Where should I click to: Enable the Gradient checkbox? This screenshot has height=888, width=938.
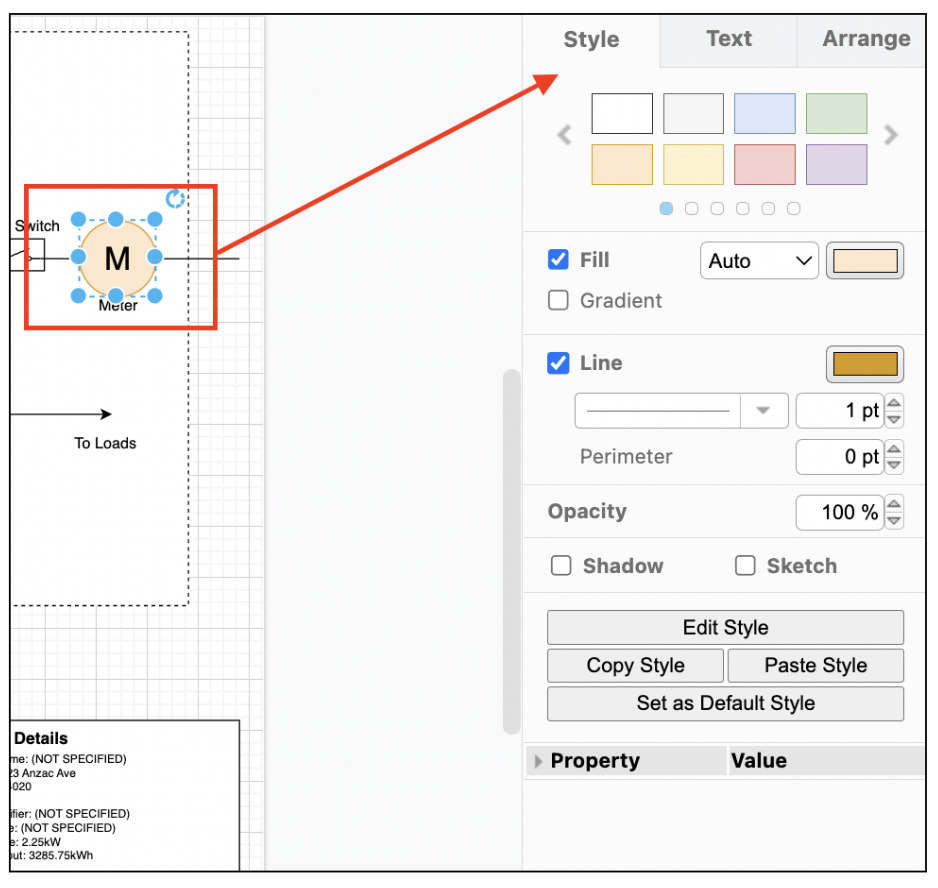point(558,300)
